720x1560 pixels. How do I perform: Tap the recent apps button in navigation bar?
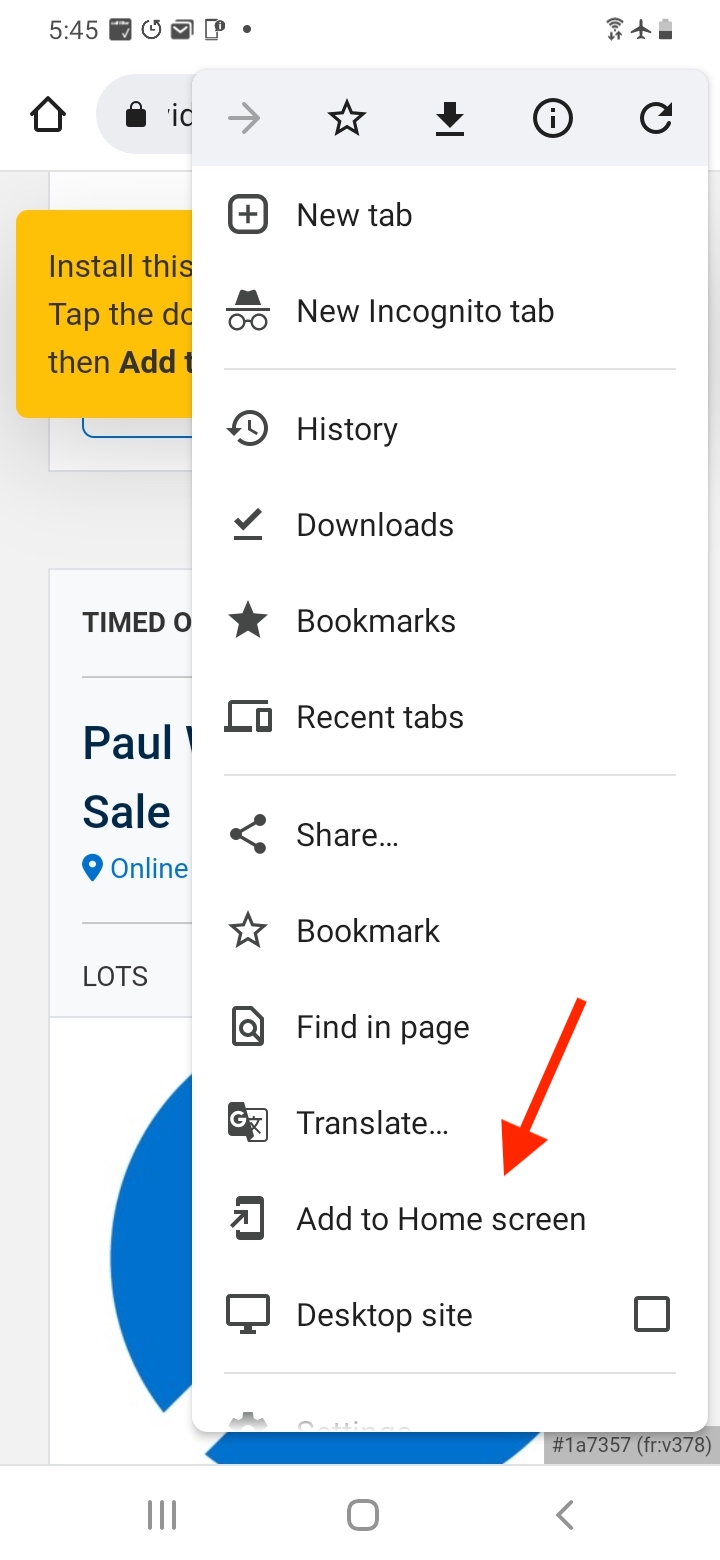tap(161, 1514)
